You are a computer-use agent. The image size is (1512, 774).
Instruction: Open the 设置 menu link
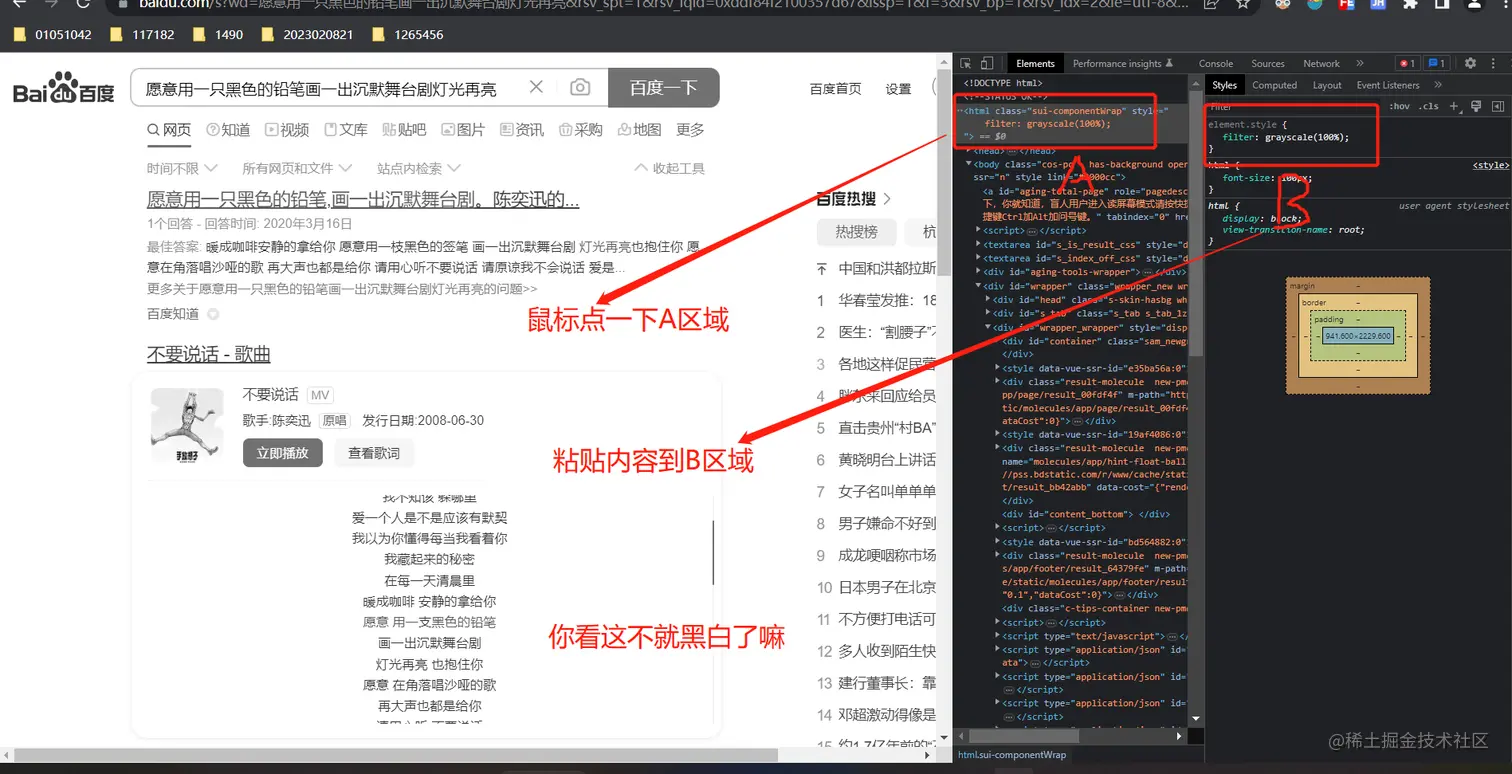pos(898,88)
